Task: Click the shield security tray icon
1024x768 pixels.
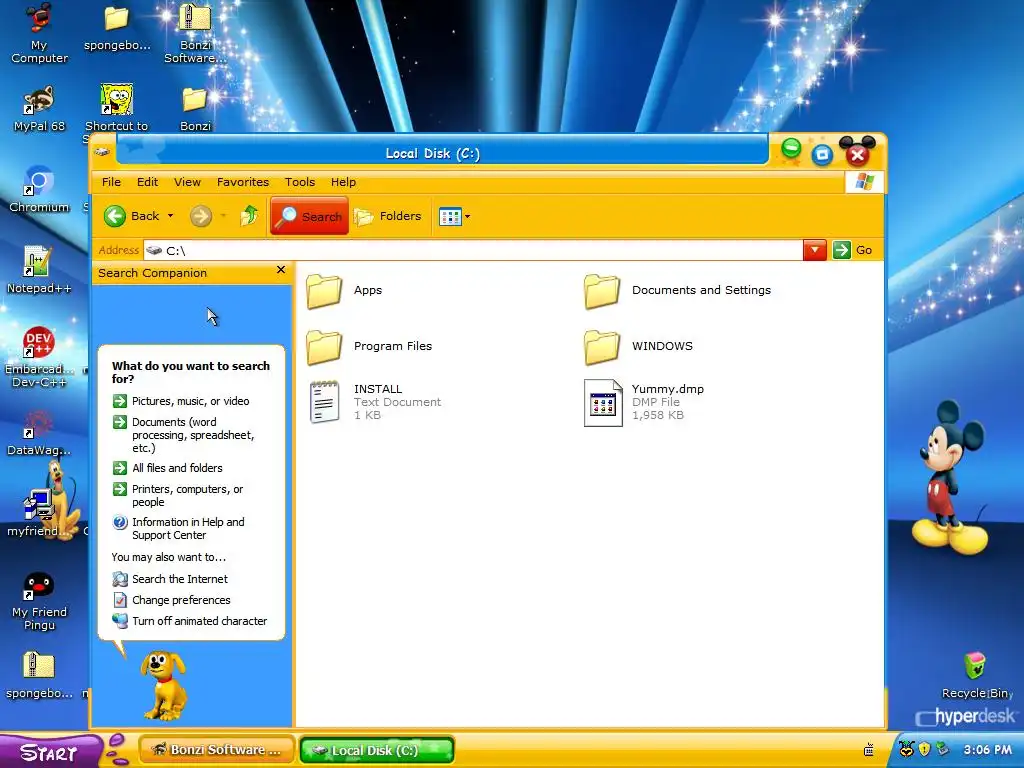Action: (924, 749)
